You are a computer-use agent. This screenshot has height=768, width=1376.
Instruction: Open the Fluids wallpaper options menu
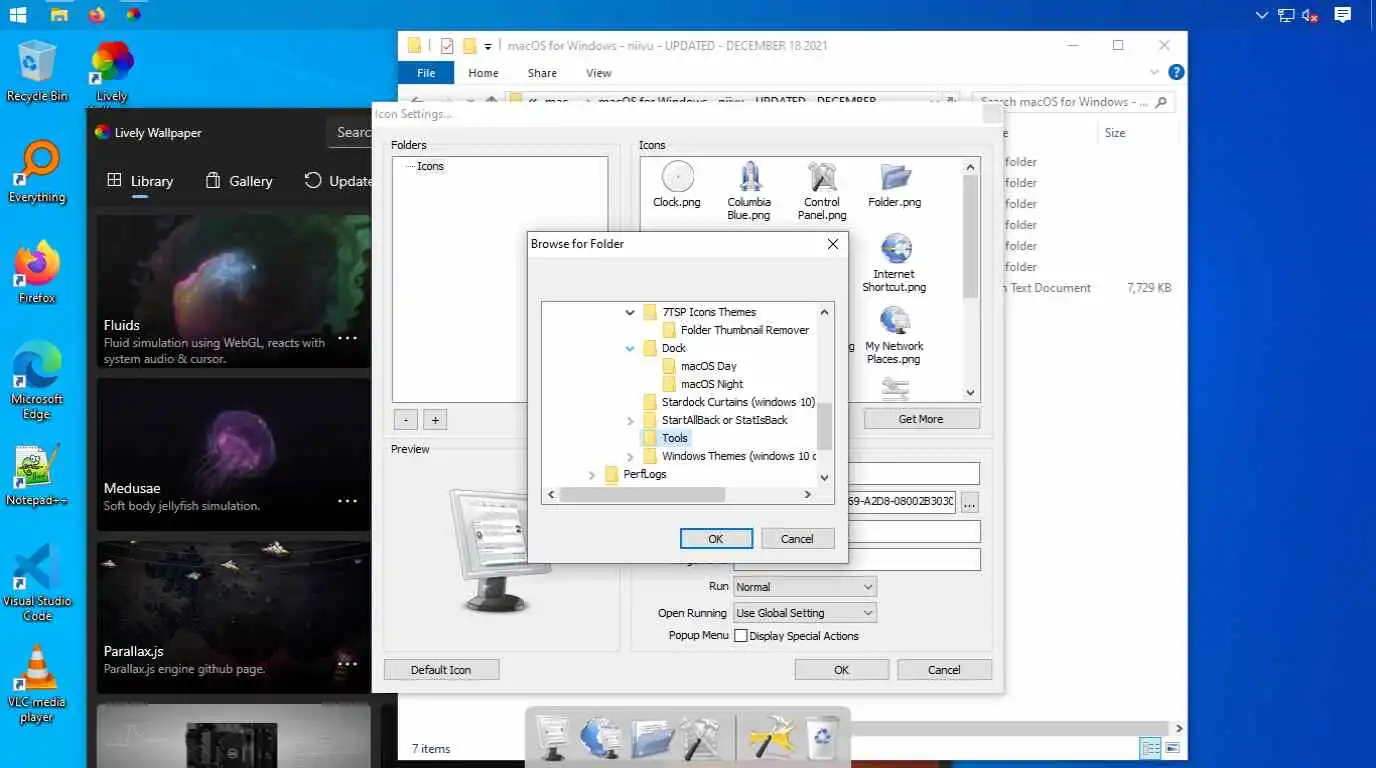(x=347, y=338)
